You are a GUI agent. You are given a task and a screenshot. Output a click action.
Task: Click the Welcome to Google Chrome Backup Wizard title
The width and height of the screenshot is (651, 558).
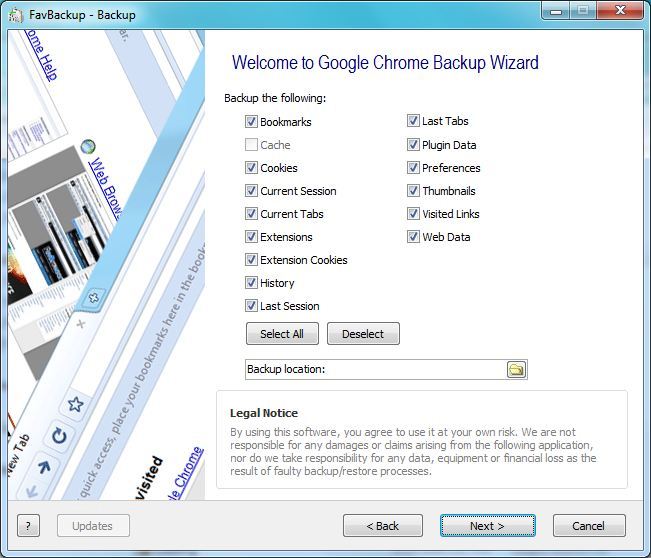[385, 63]
